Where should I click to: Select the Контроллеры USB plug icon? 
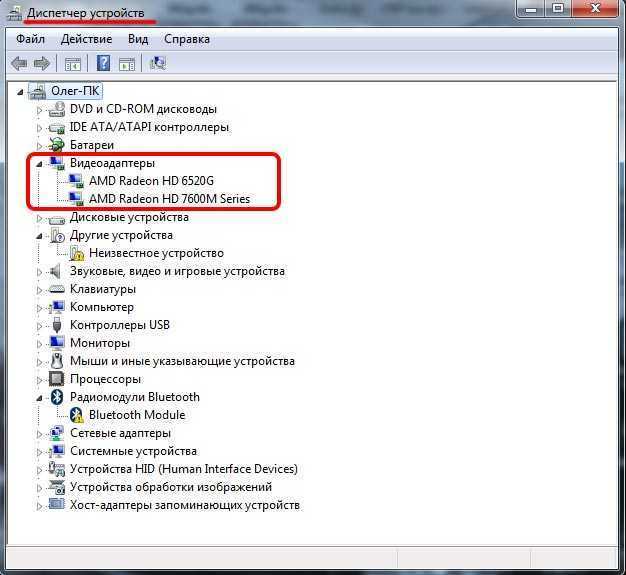coord(57,325)
